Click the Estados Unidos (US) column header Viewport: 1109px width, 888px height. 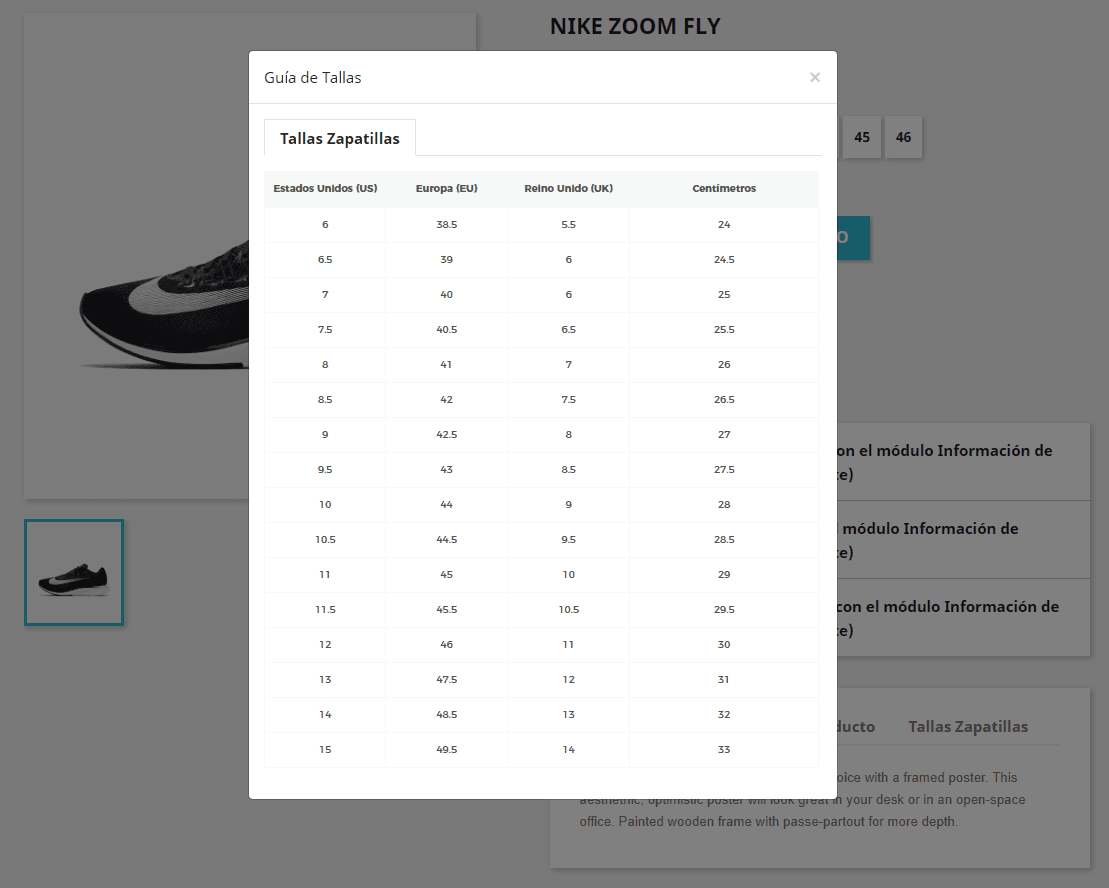[325, 188]
